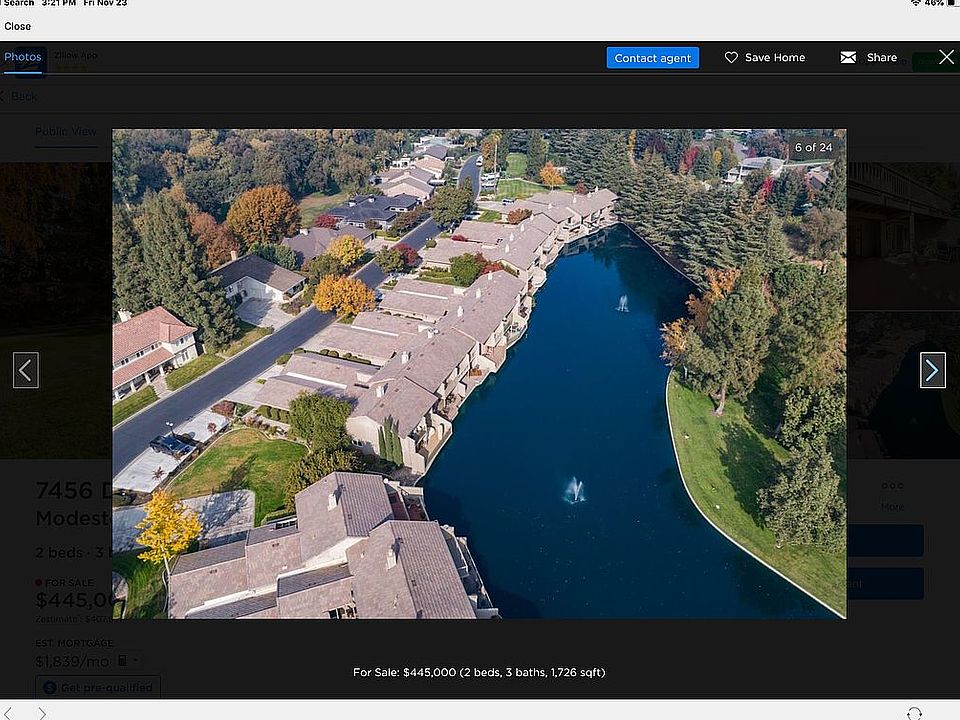Tap the Save Home label

(774, 58)
